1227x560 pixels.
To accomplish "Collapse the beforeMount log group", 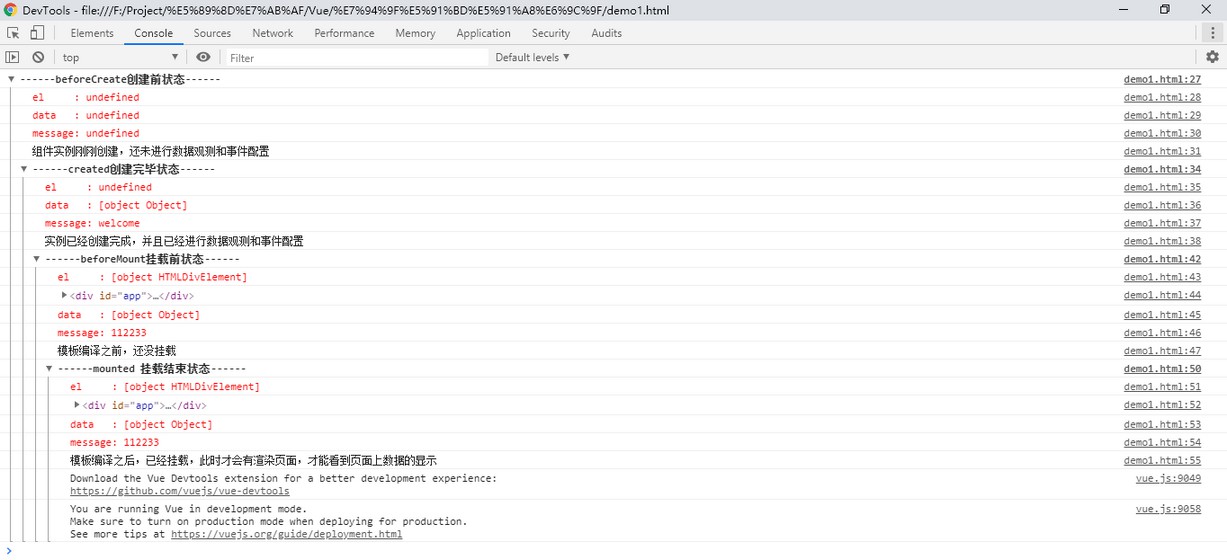I will click(37, 259).
